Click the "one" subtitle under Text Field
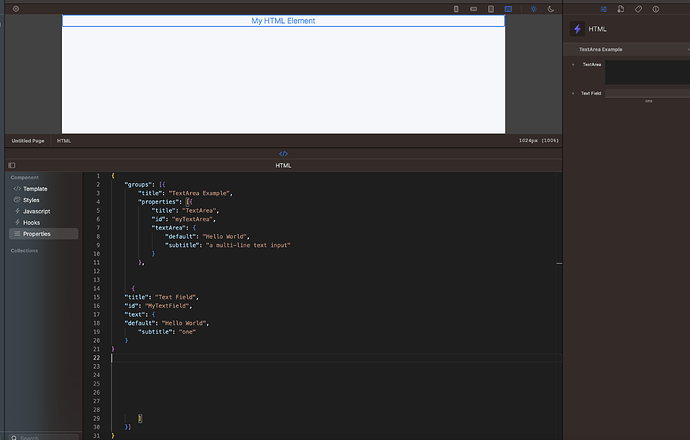Screen dimensions: 690x440 coord(649,101)
